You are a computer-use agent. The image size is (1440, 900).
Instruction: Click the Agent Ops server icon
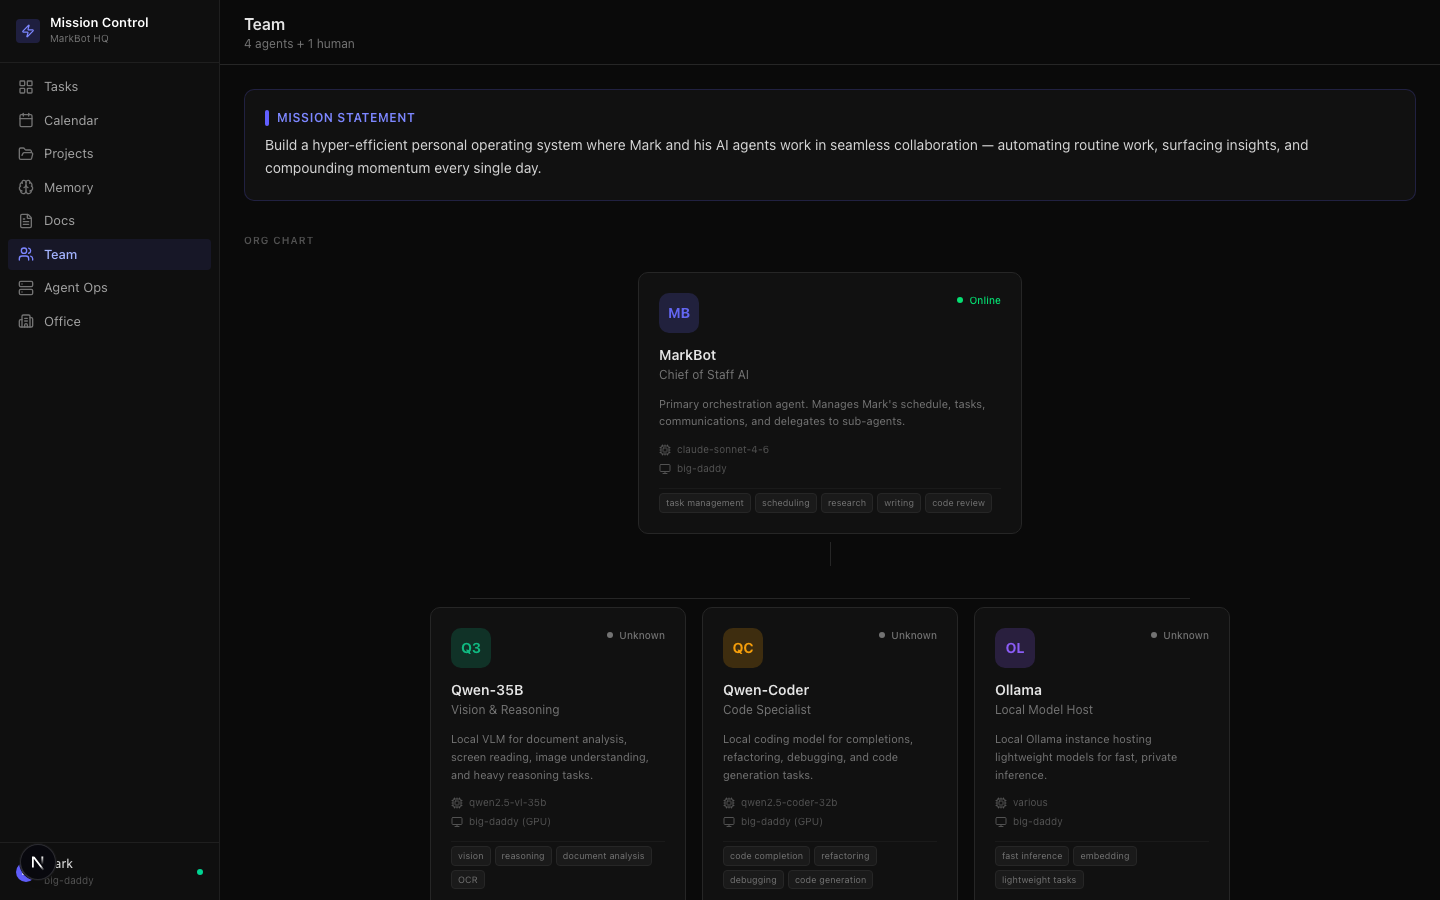coord(26,288)
